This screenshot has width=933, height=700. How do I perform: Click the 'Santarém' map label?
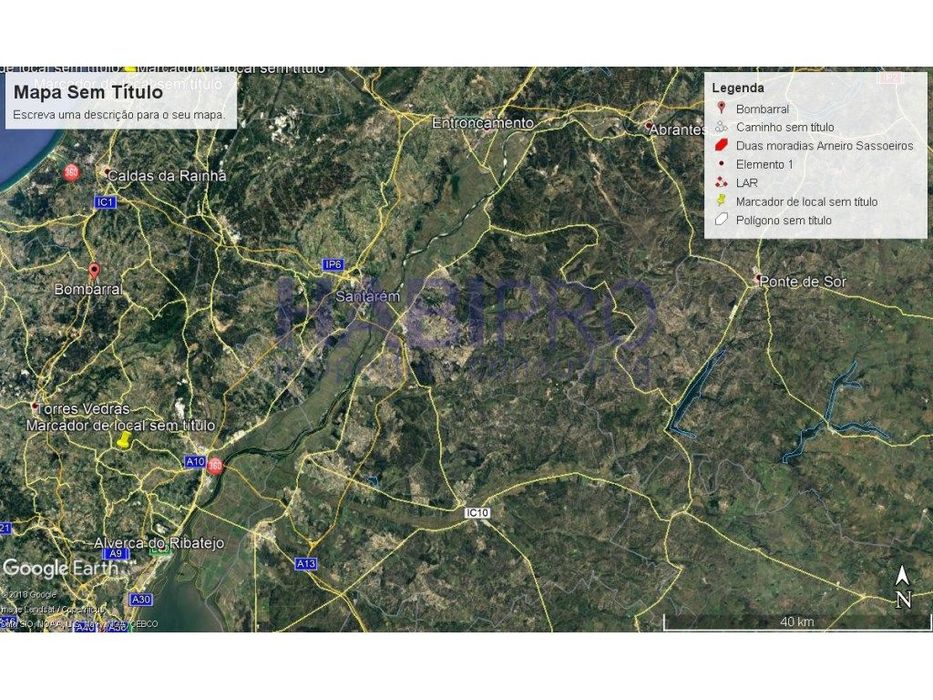click(368, 296)
